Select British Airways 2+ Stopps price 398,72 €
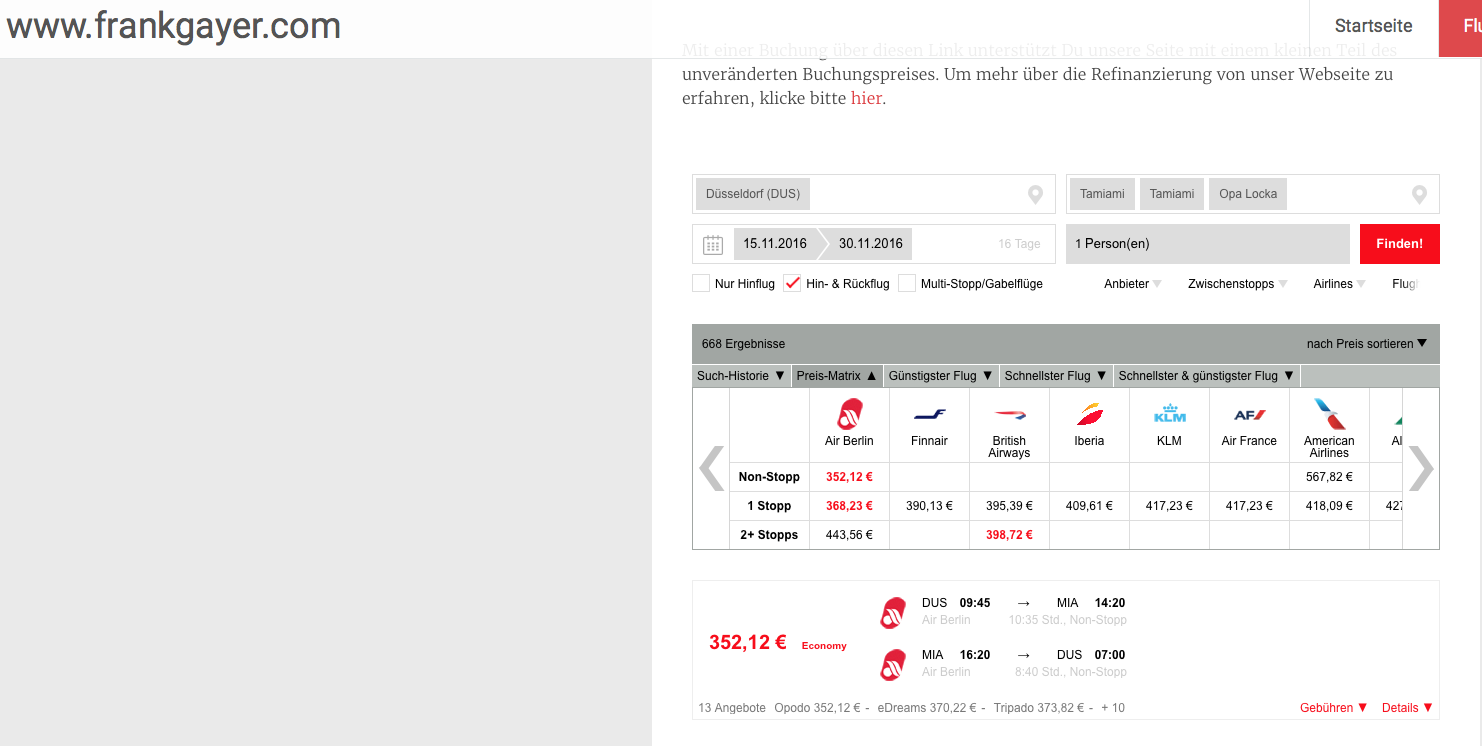 click(1009, 535)
